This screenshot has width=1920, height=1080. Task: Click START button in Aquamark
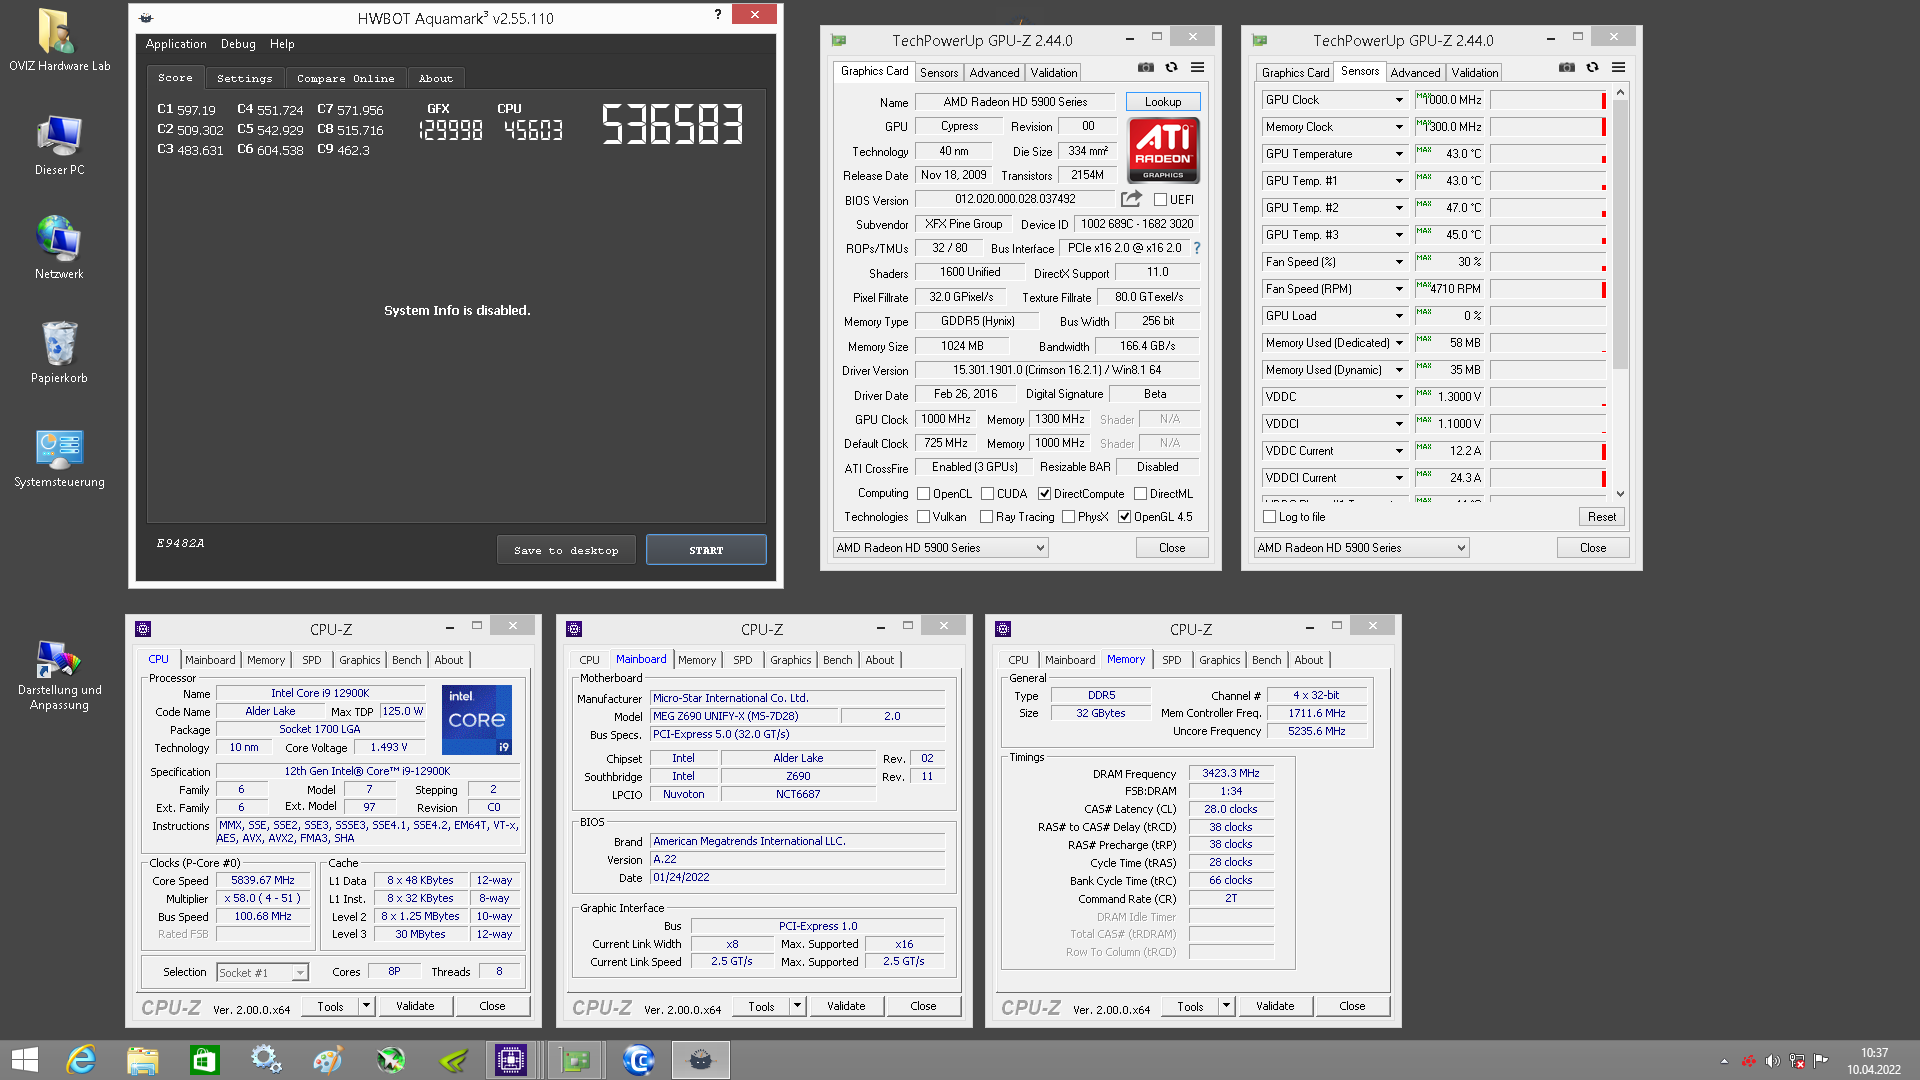(x=706, y=550)
